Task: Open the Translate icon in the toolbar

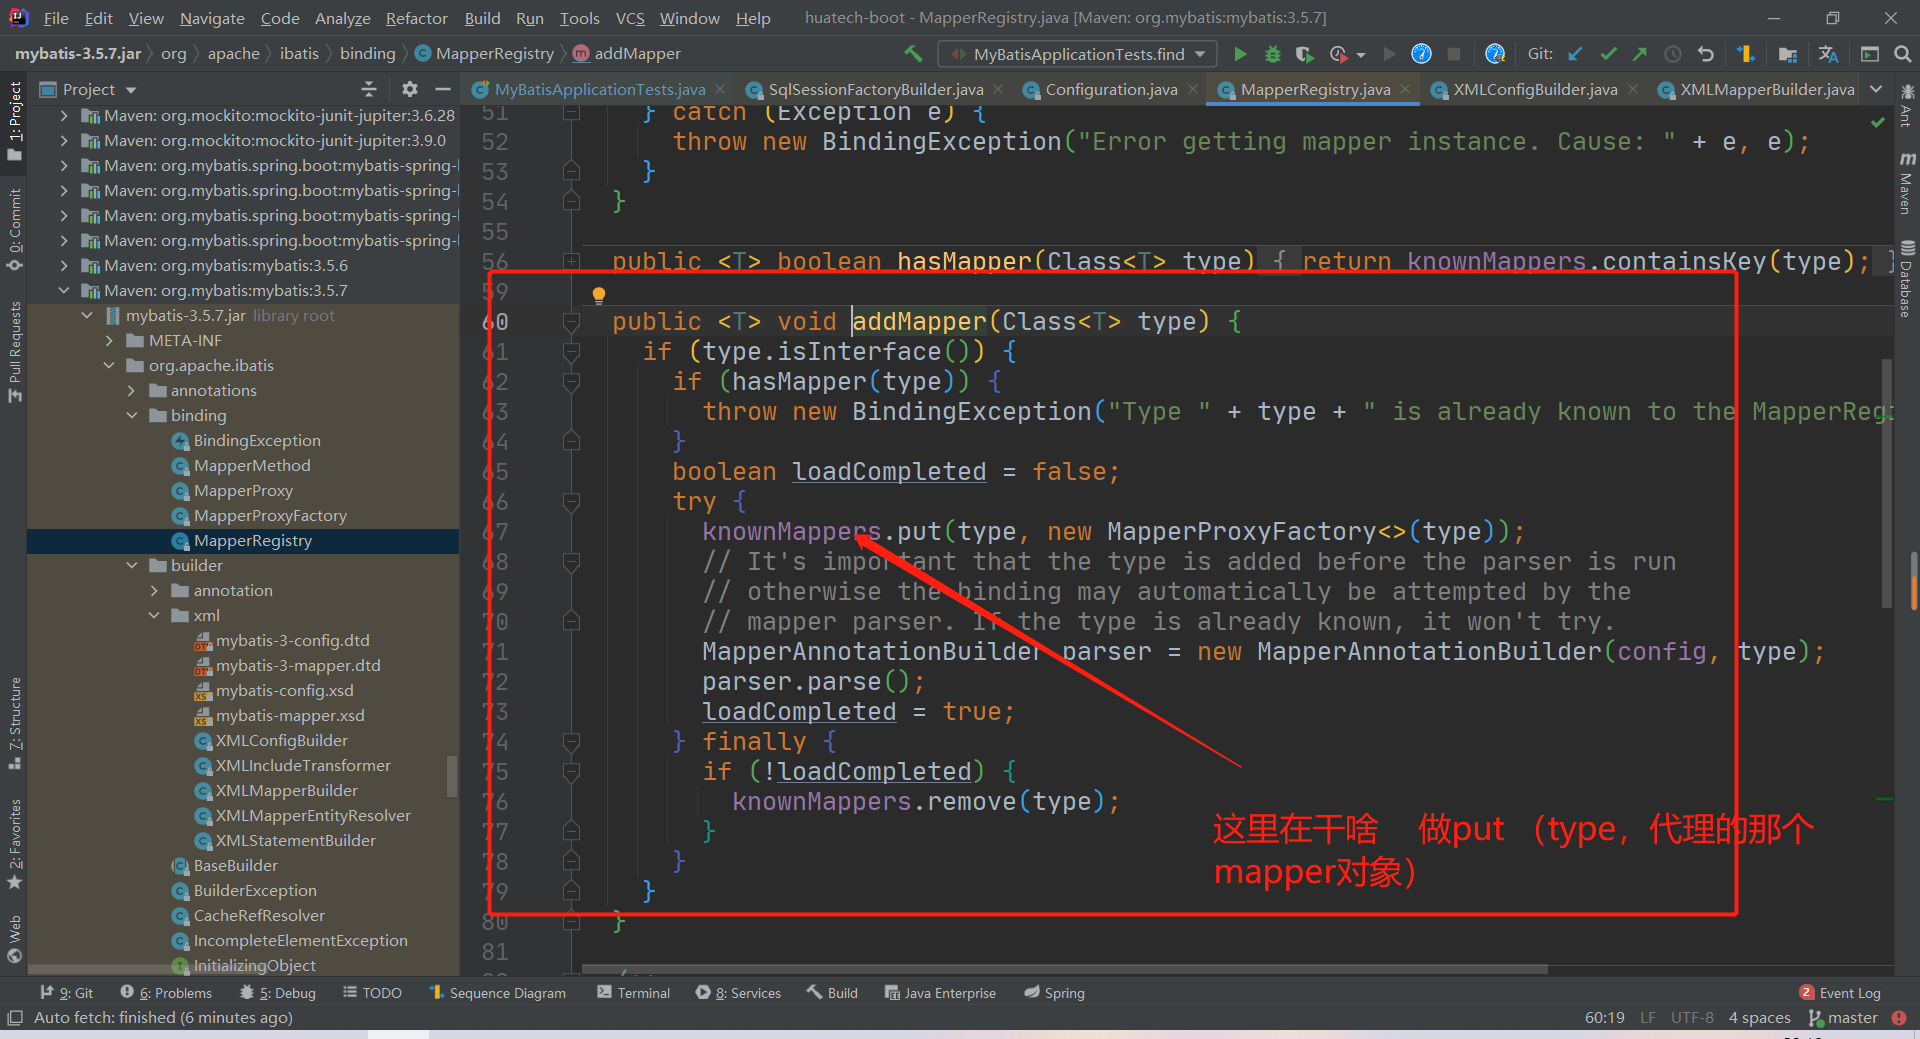Action: (x=1828, y=54)
